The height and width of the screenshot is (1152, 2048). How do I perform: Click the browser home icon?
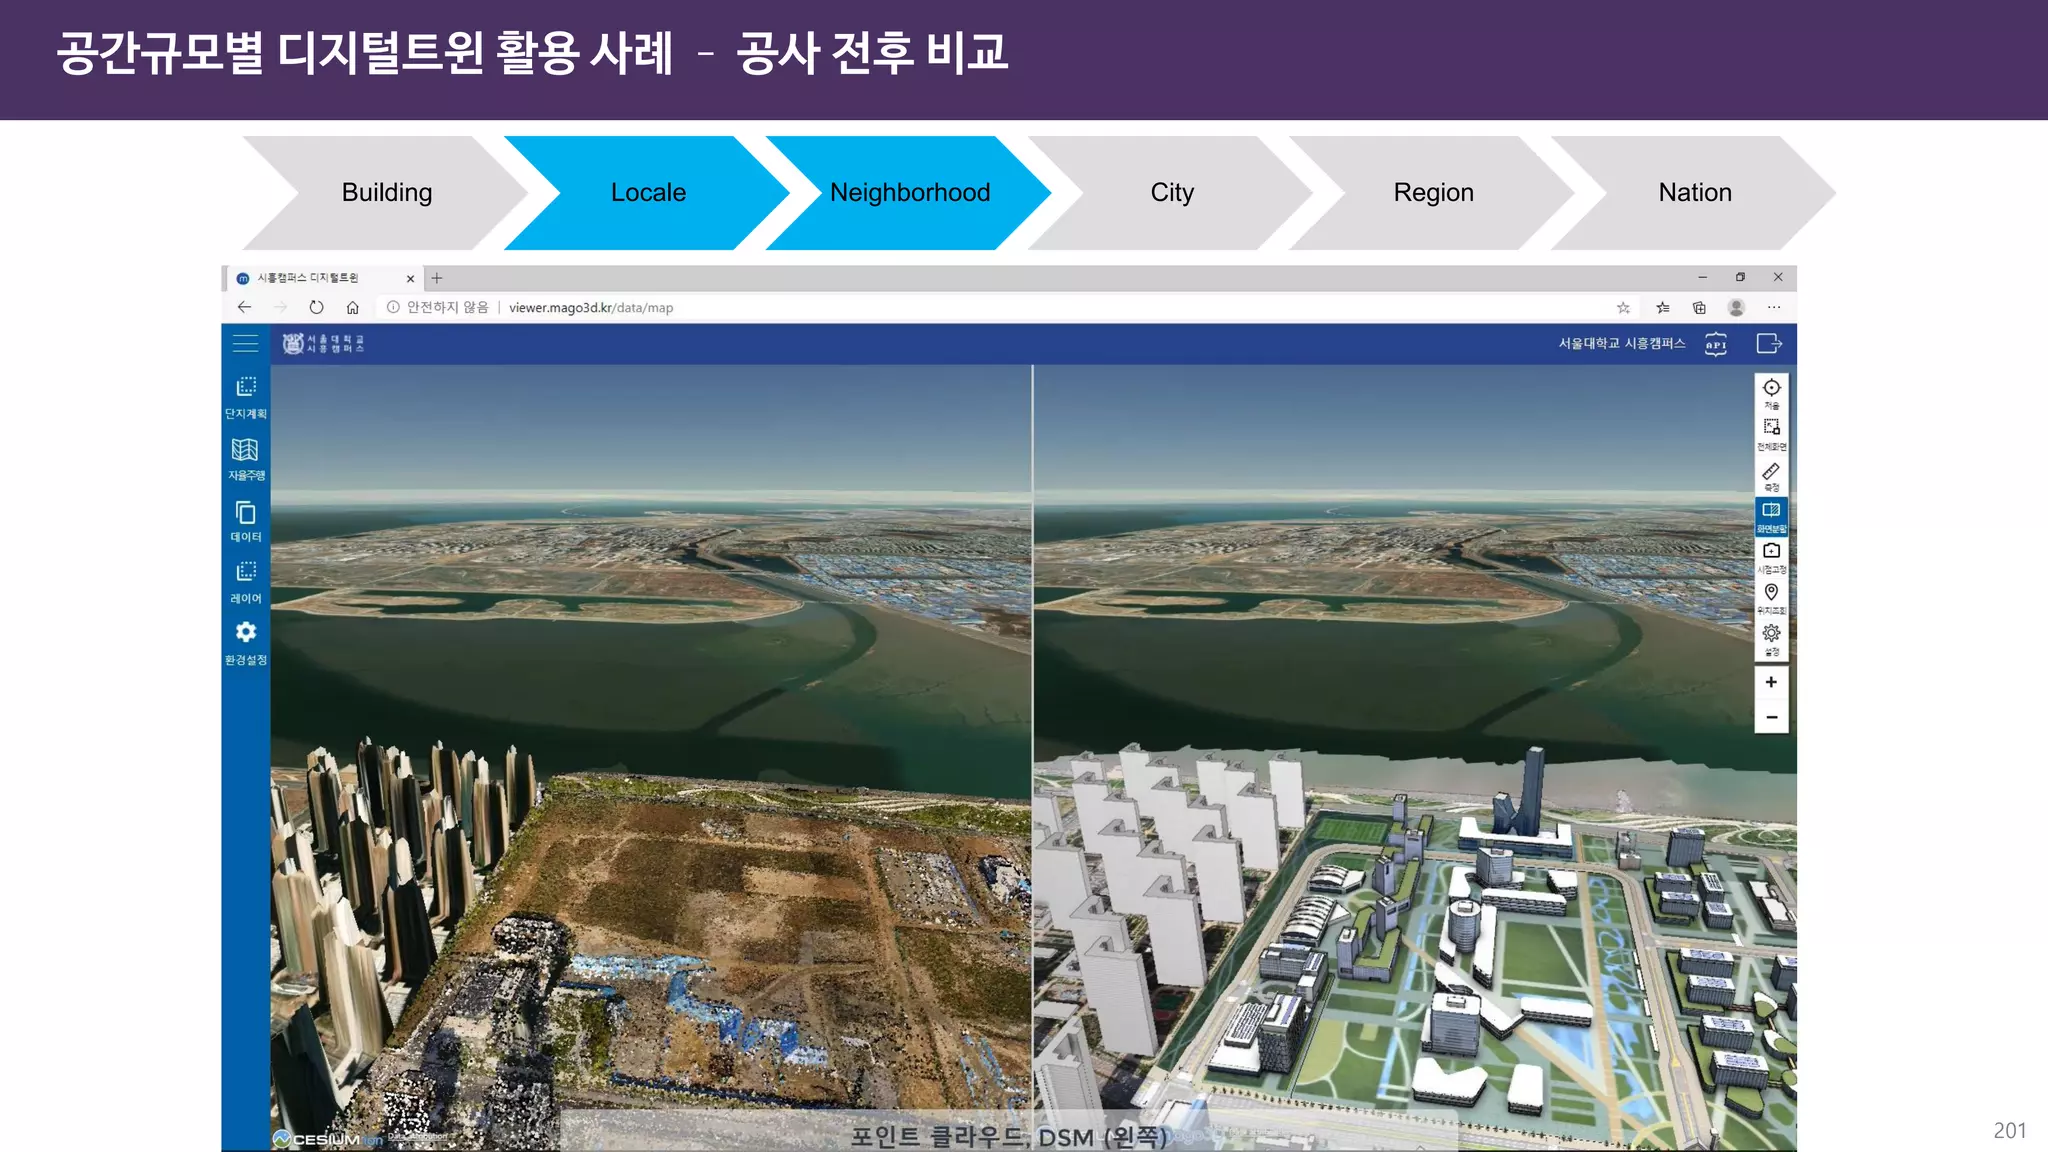(x=352, y=307)
